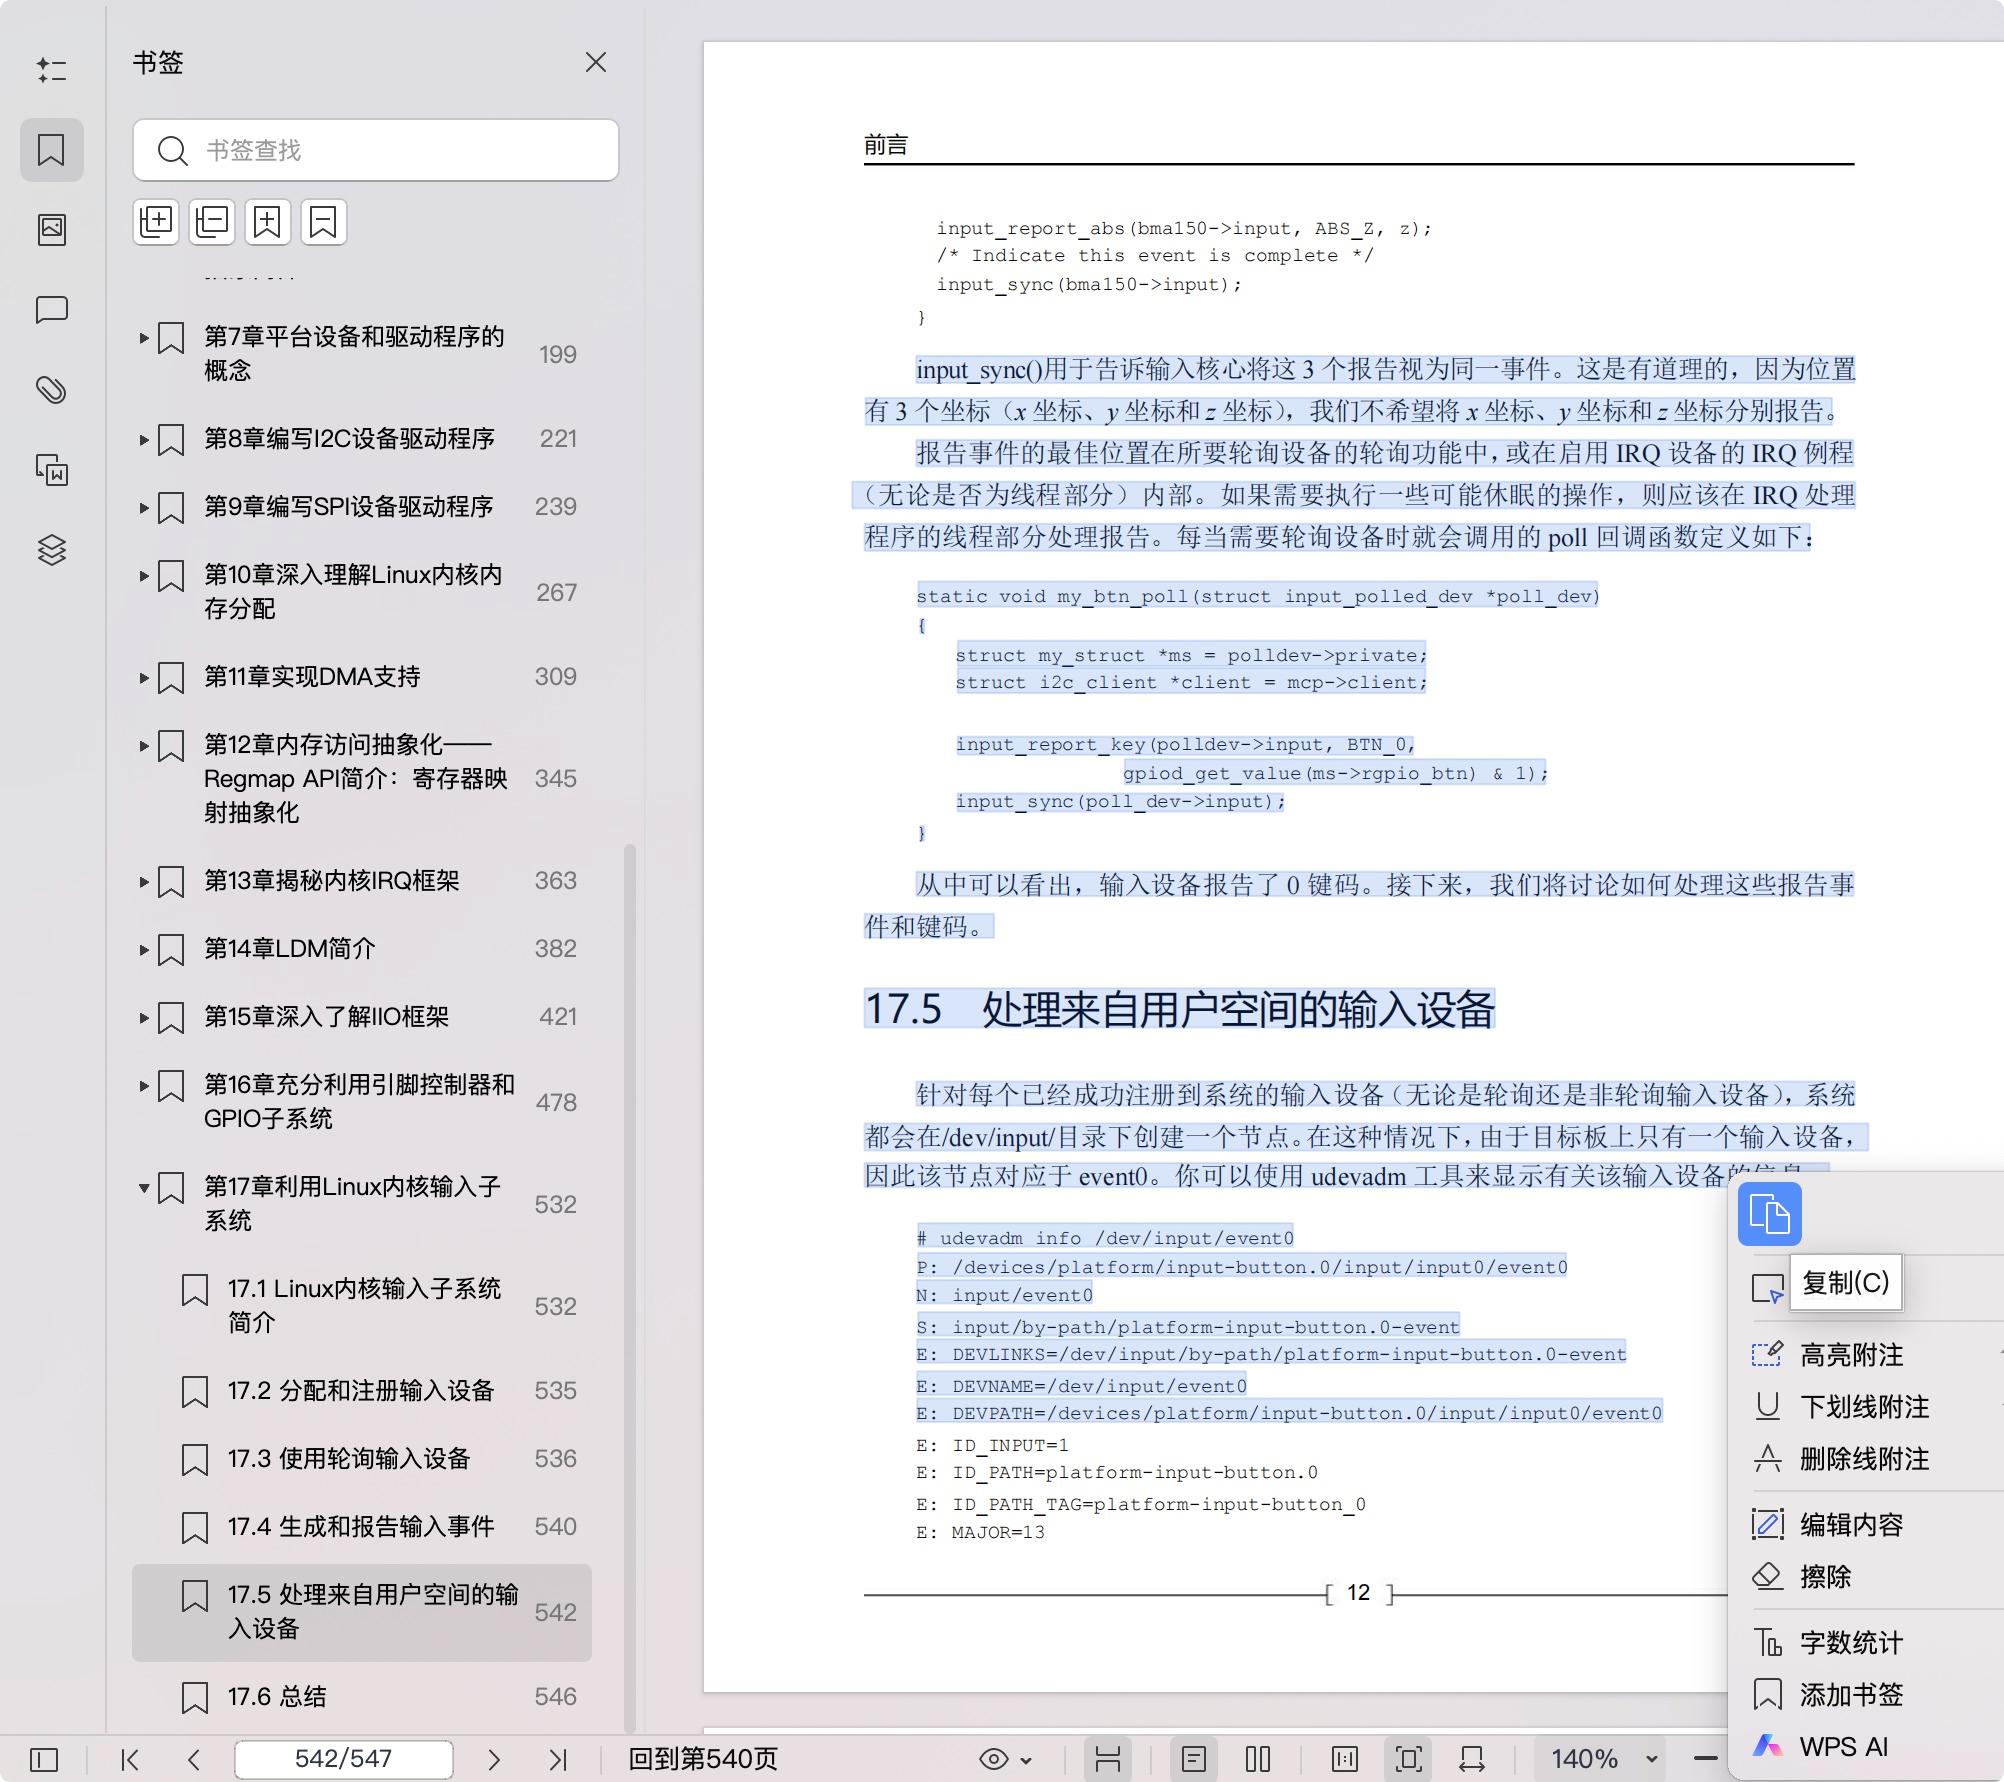Image resolution: width=2004 pixels, height=1782 pixels.
Task: Click the add bookmark icon in bookmark toolbar
Action: (x=267, y=221)
